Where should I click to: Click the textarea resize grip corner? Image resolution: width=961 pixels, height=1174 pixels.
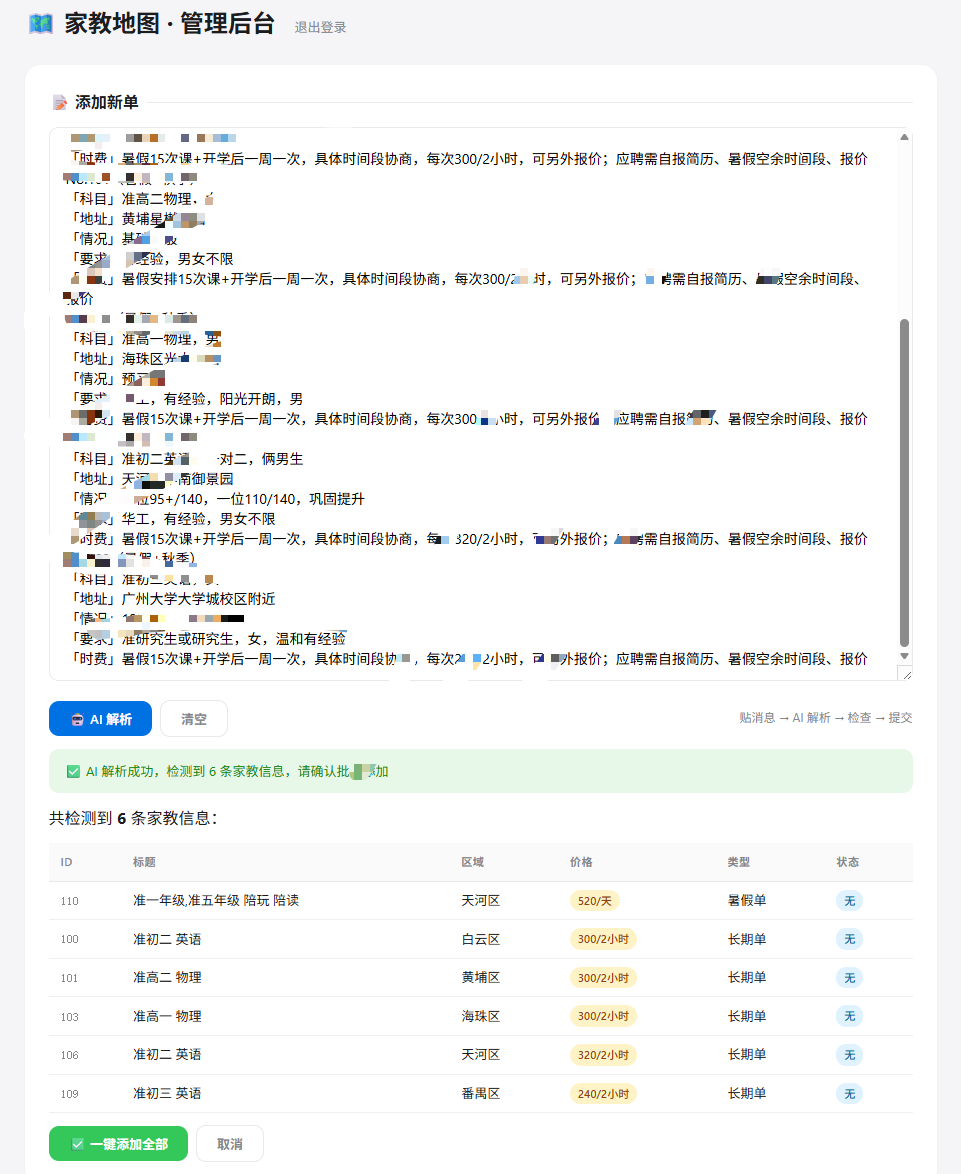point(906,675)
